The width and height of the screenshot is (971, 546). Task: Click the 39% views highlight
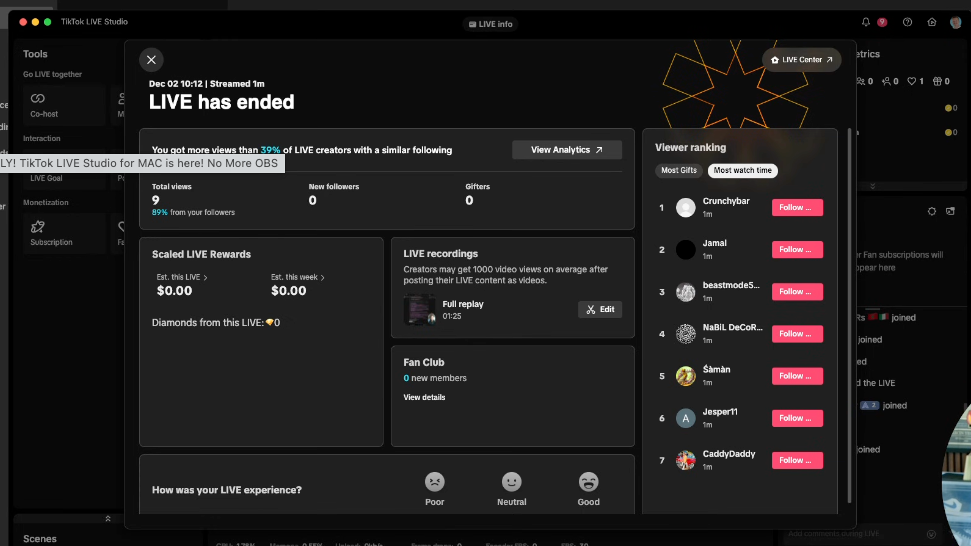click(x=270, y=150)
